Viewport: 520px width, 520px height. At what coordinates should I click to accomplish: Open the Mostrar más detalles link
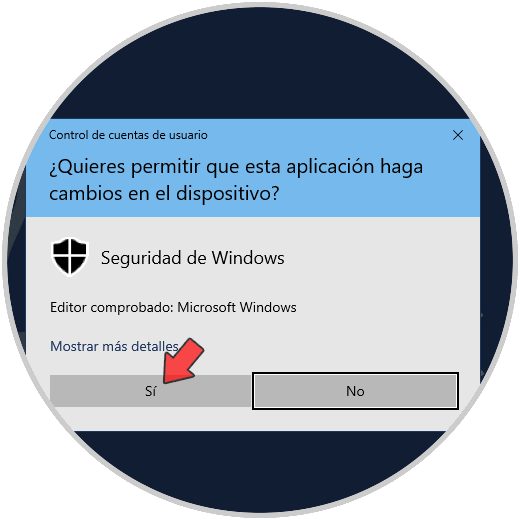(x=114, y=346)
